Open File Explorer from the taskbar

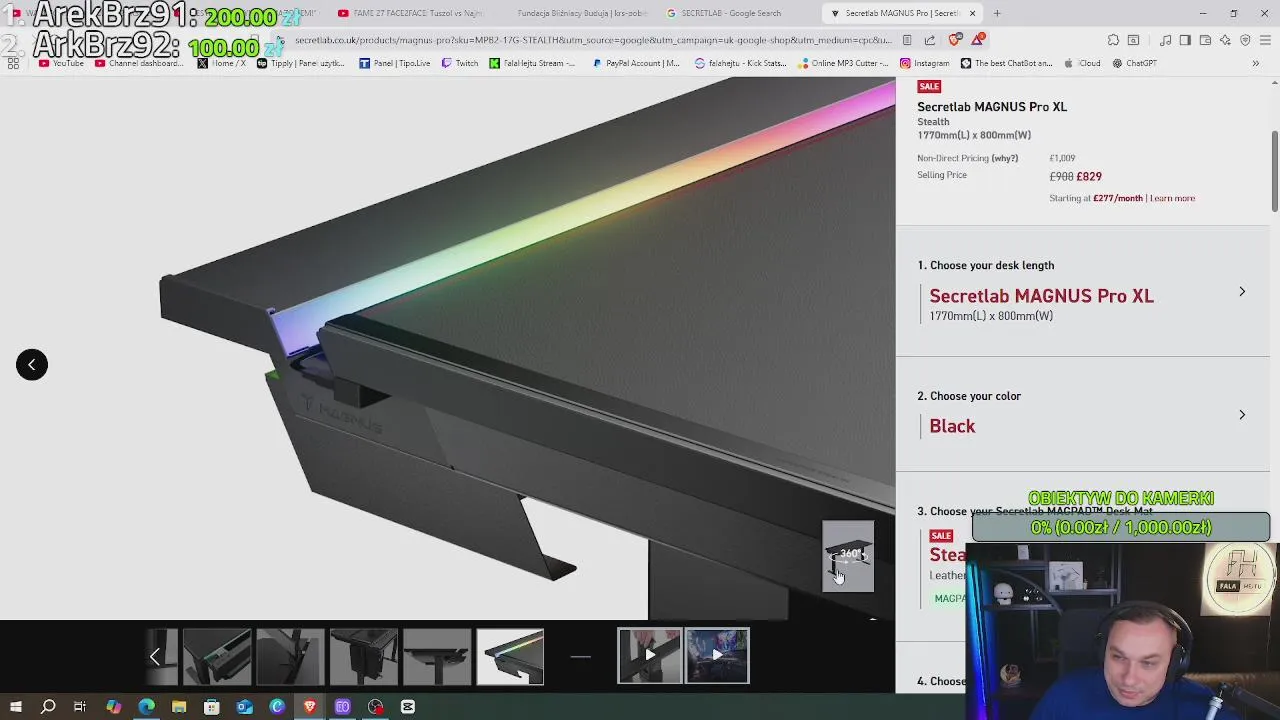pos(179,707)
